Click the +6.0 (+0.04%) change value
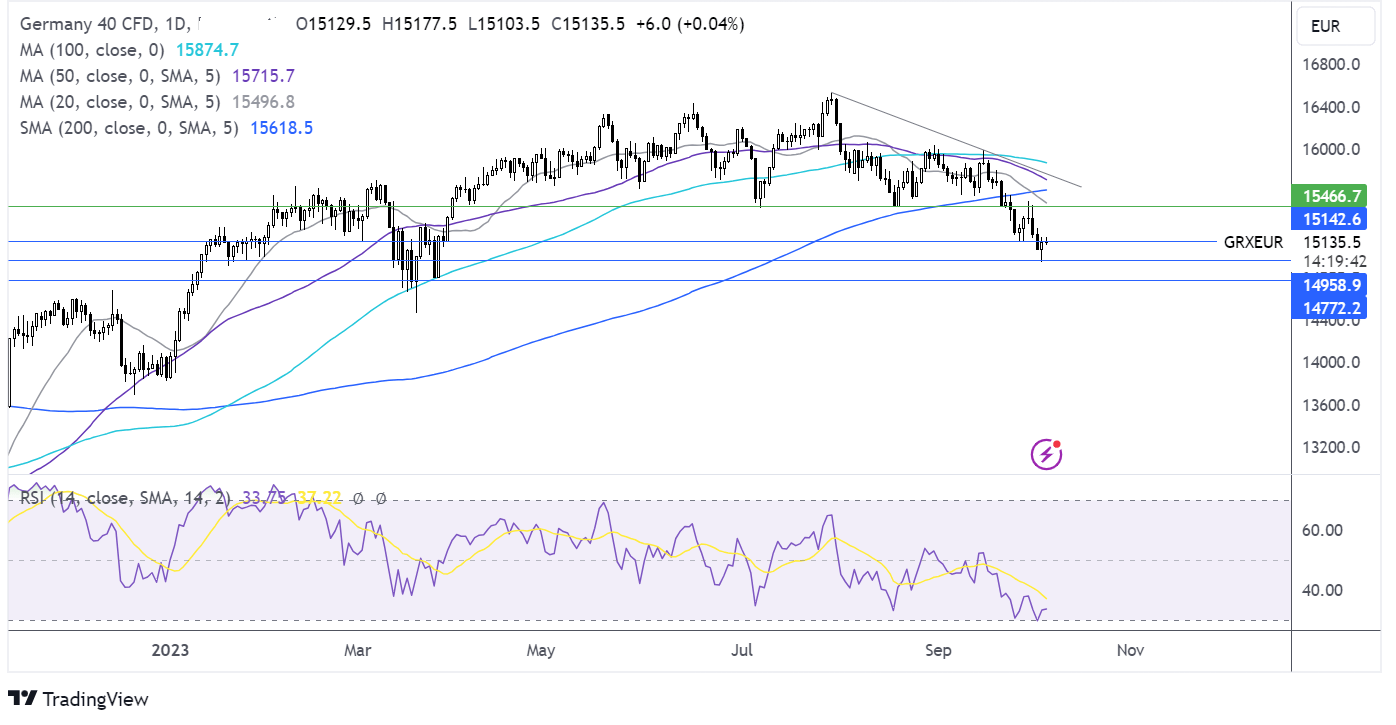This screenshot has height=725, width=1396. [688, 23]
